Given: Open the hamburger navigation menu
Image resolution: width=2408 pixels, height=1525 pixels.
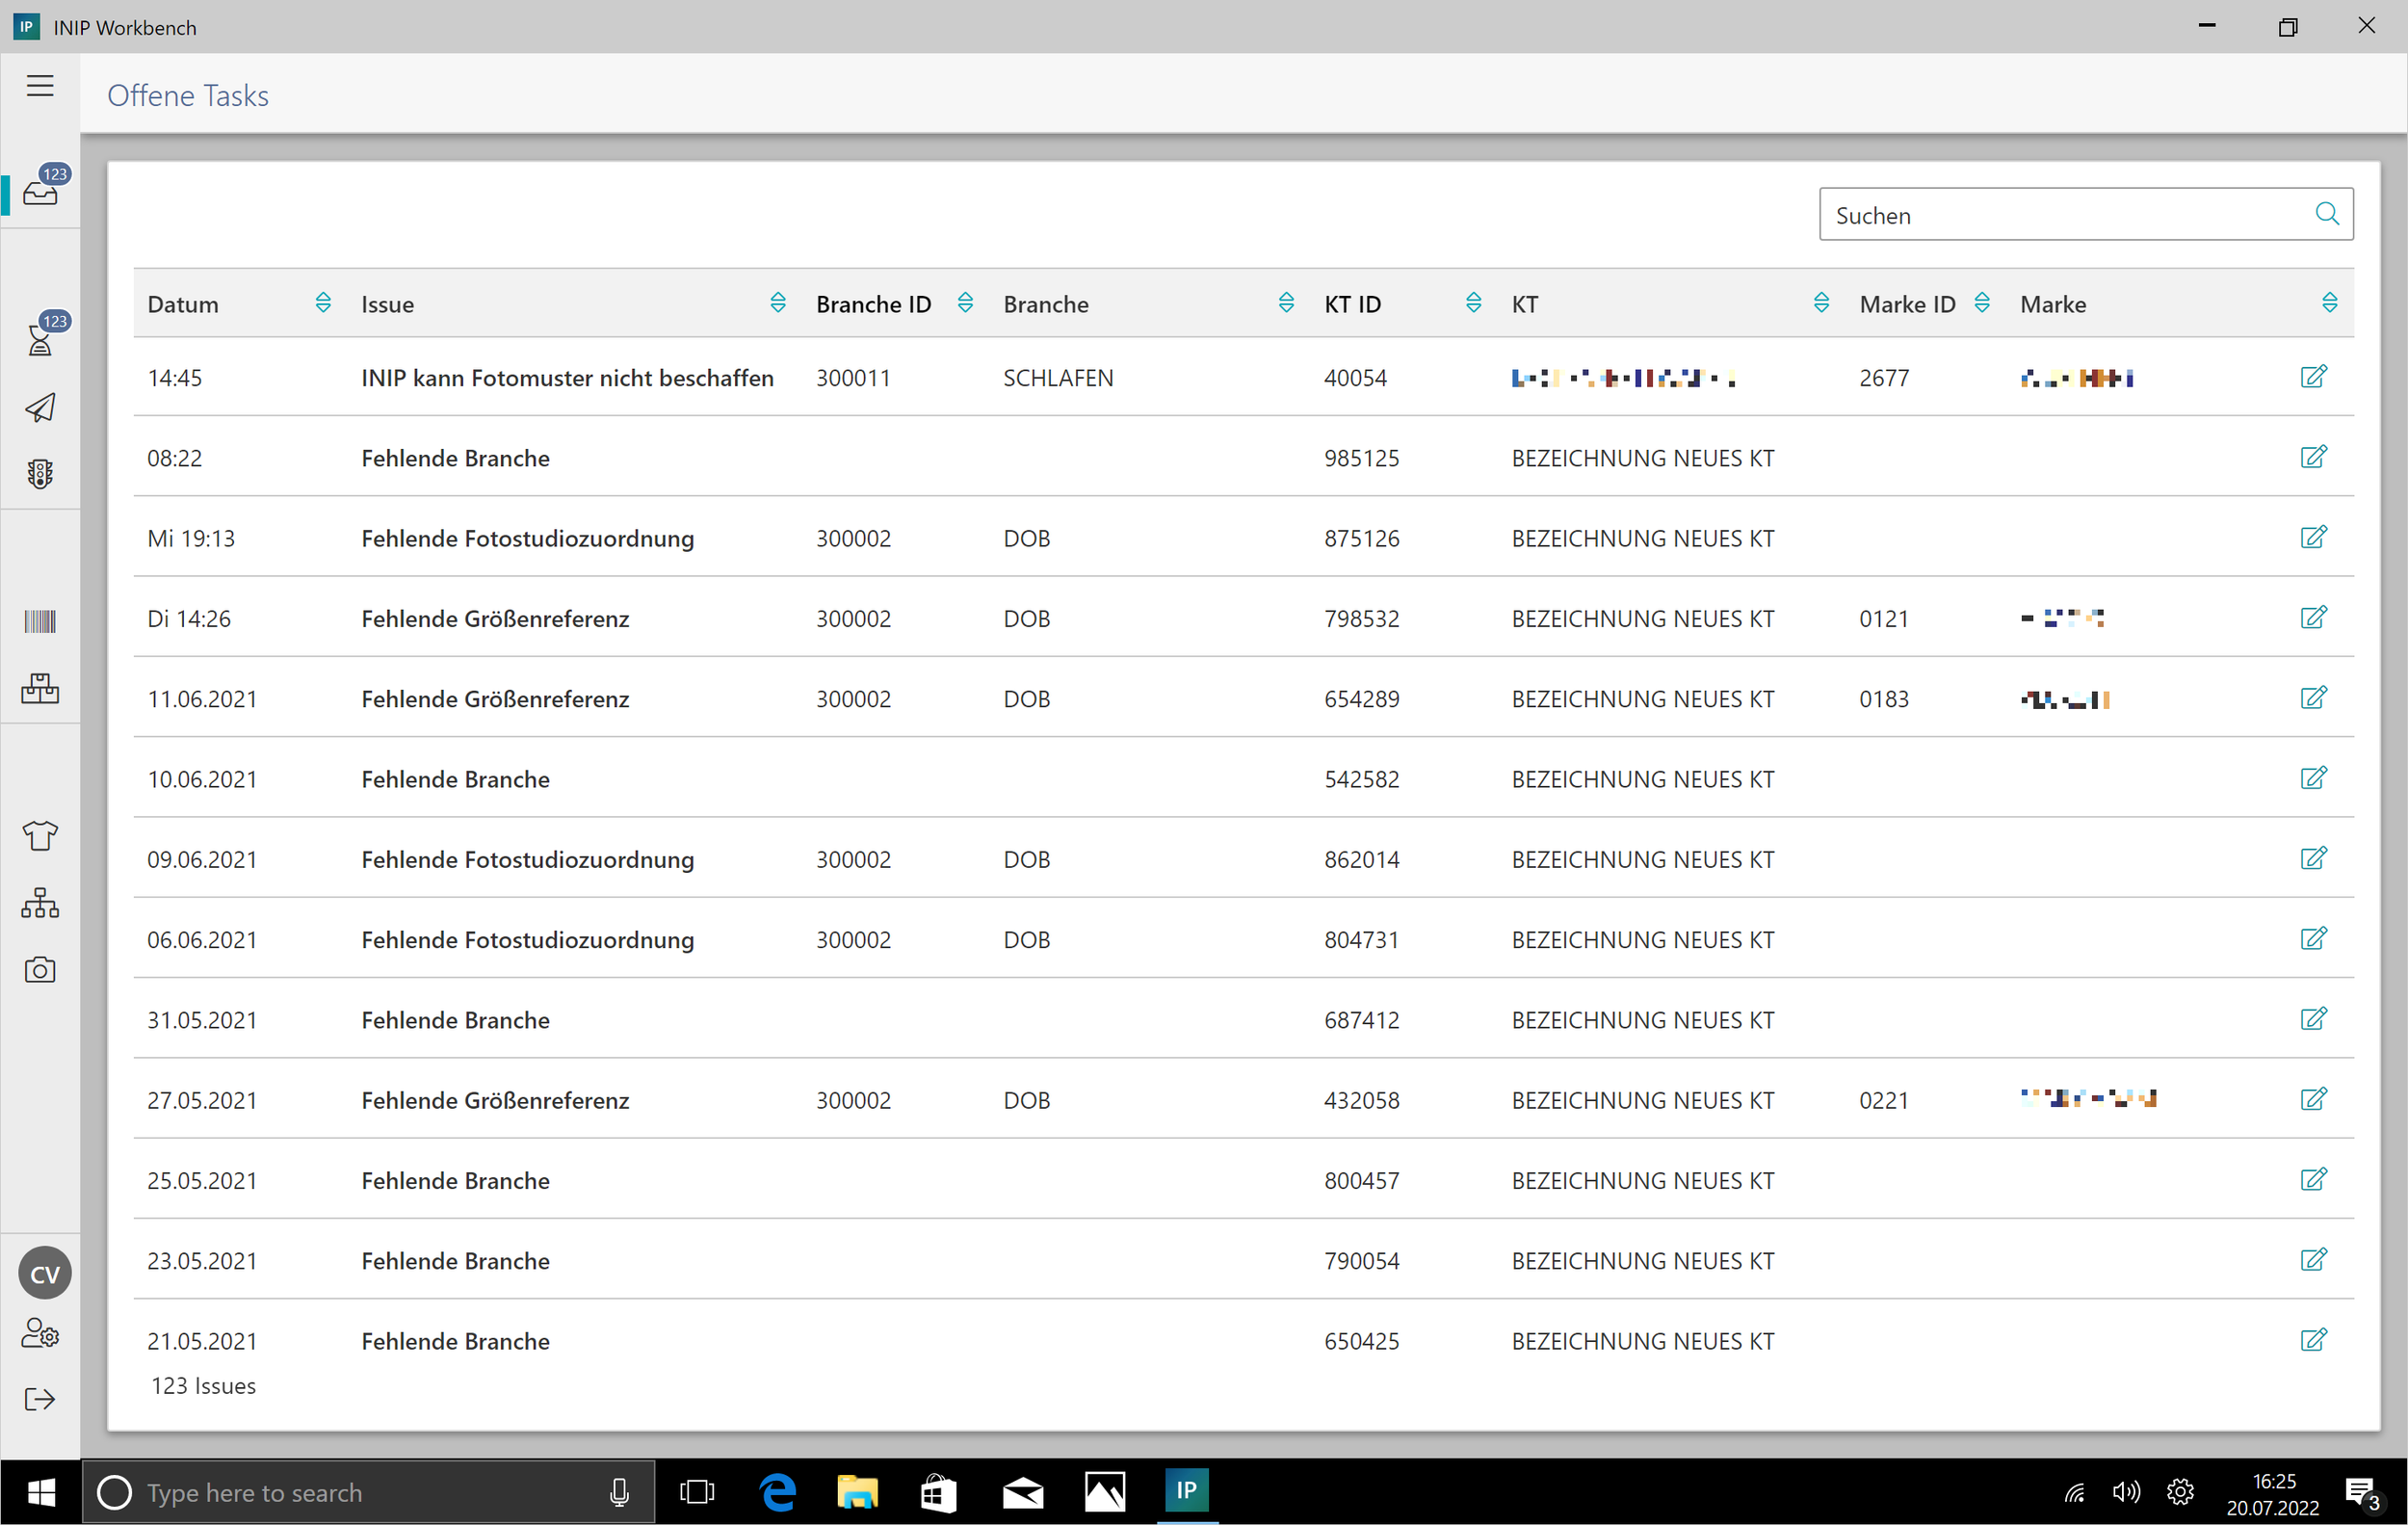Looking at the screenshot, I should pyautogui.click(x=40, y=86).
